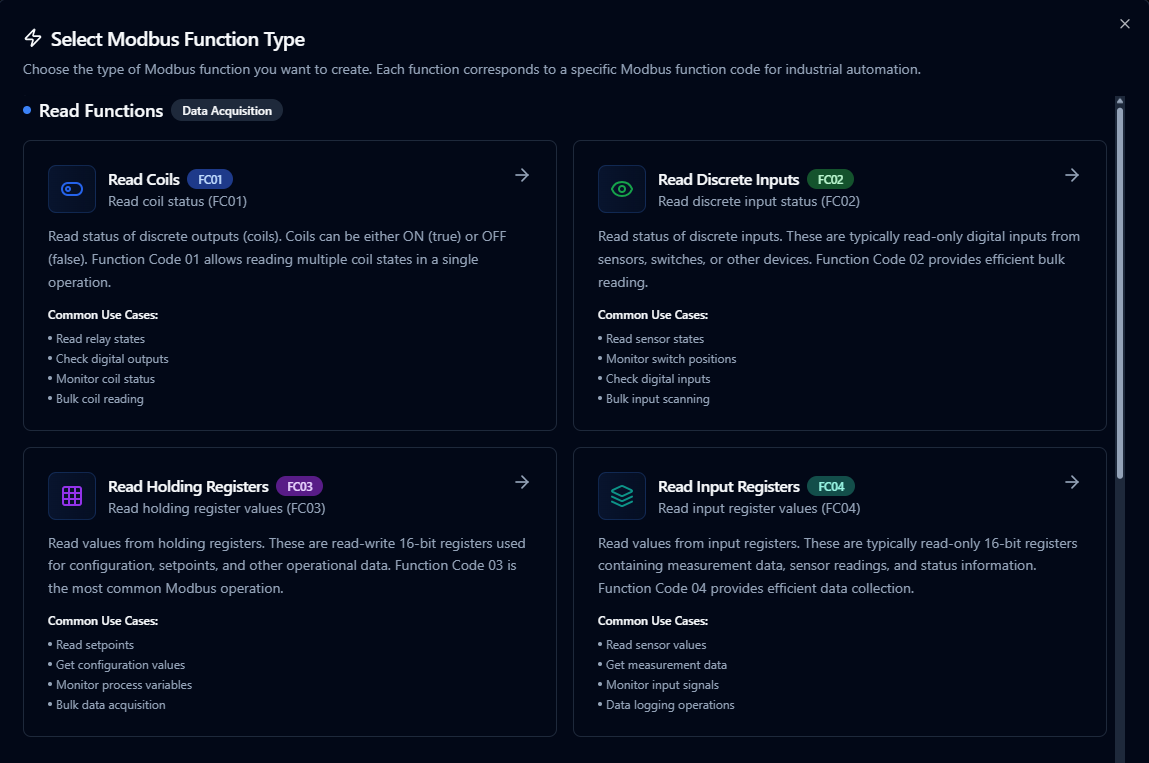
Task: Click the arrow on Read Input Registers card
Action: click(1072, 482)
